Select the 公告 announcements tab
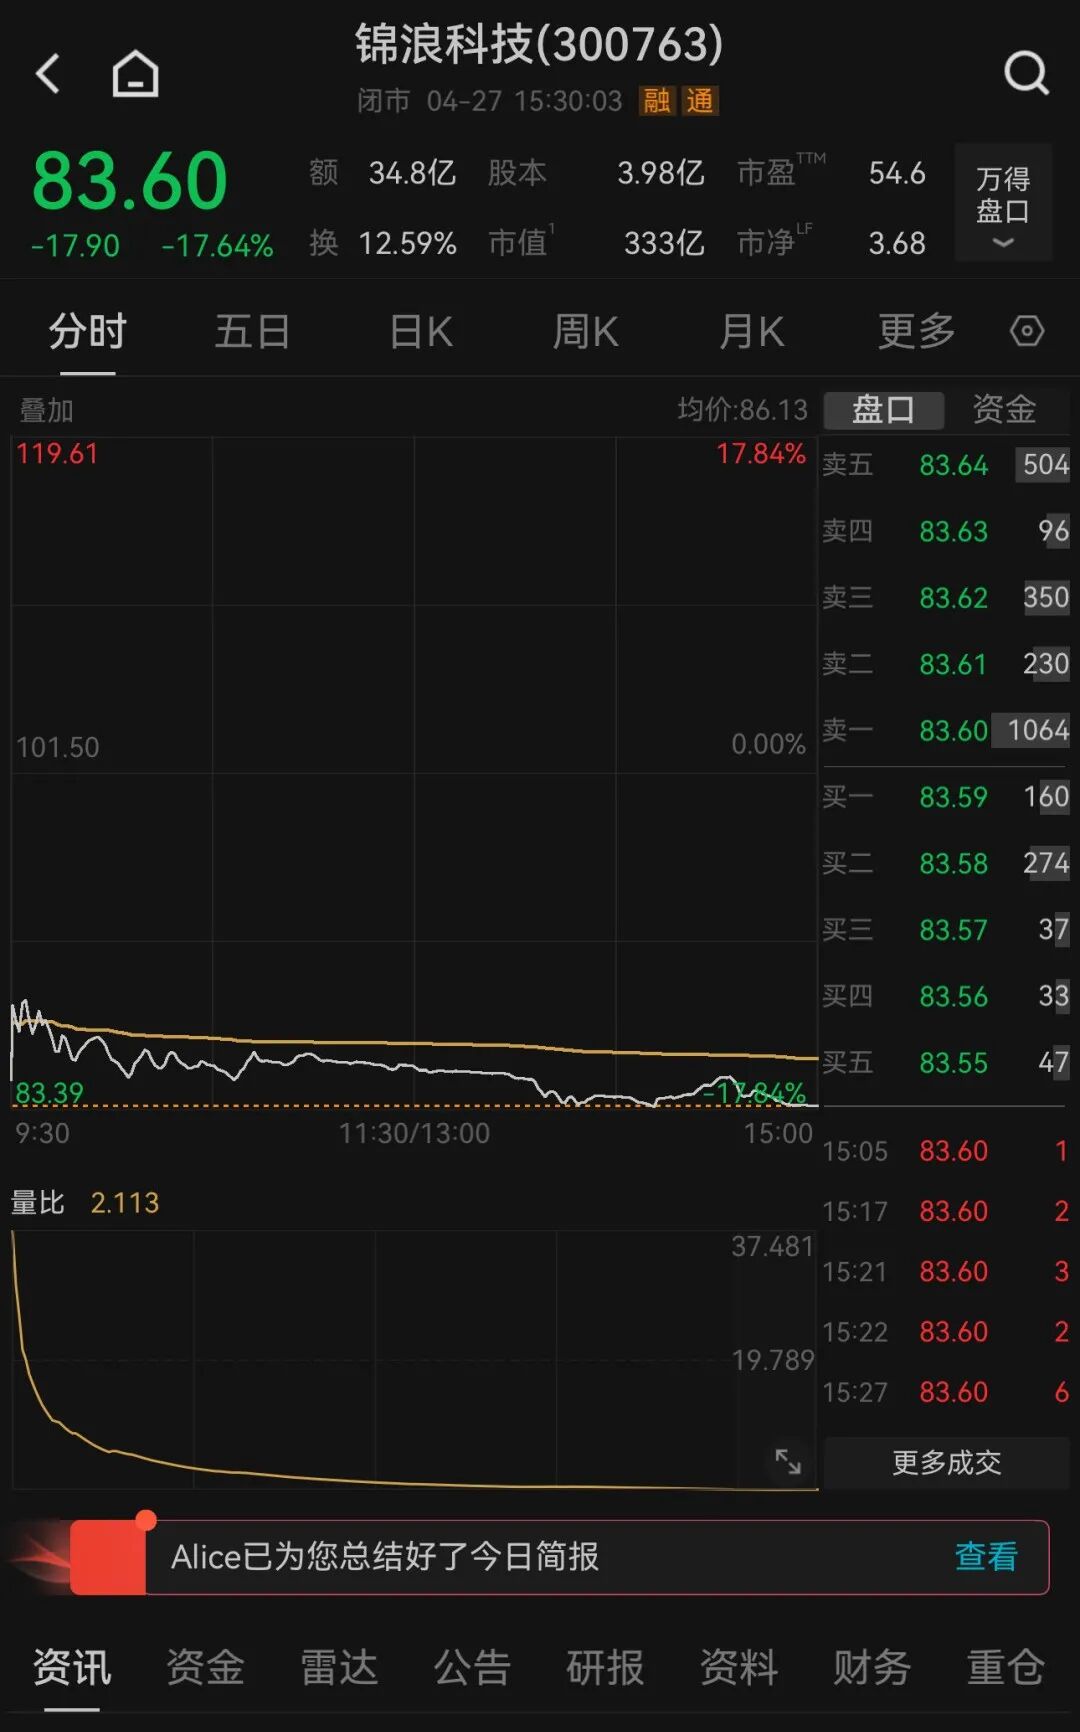 click(x=472, y=1667)
